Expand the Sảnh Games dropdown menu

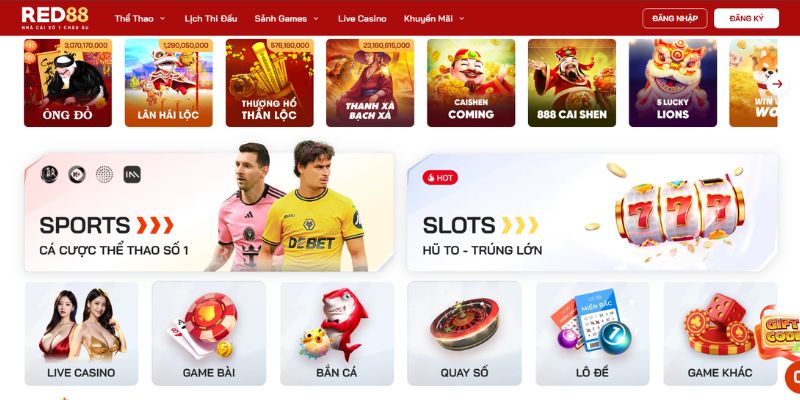click(x=286, y=18)
